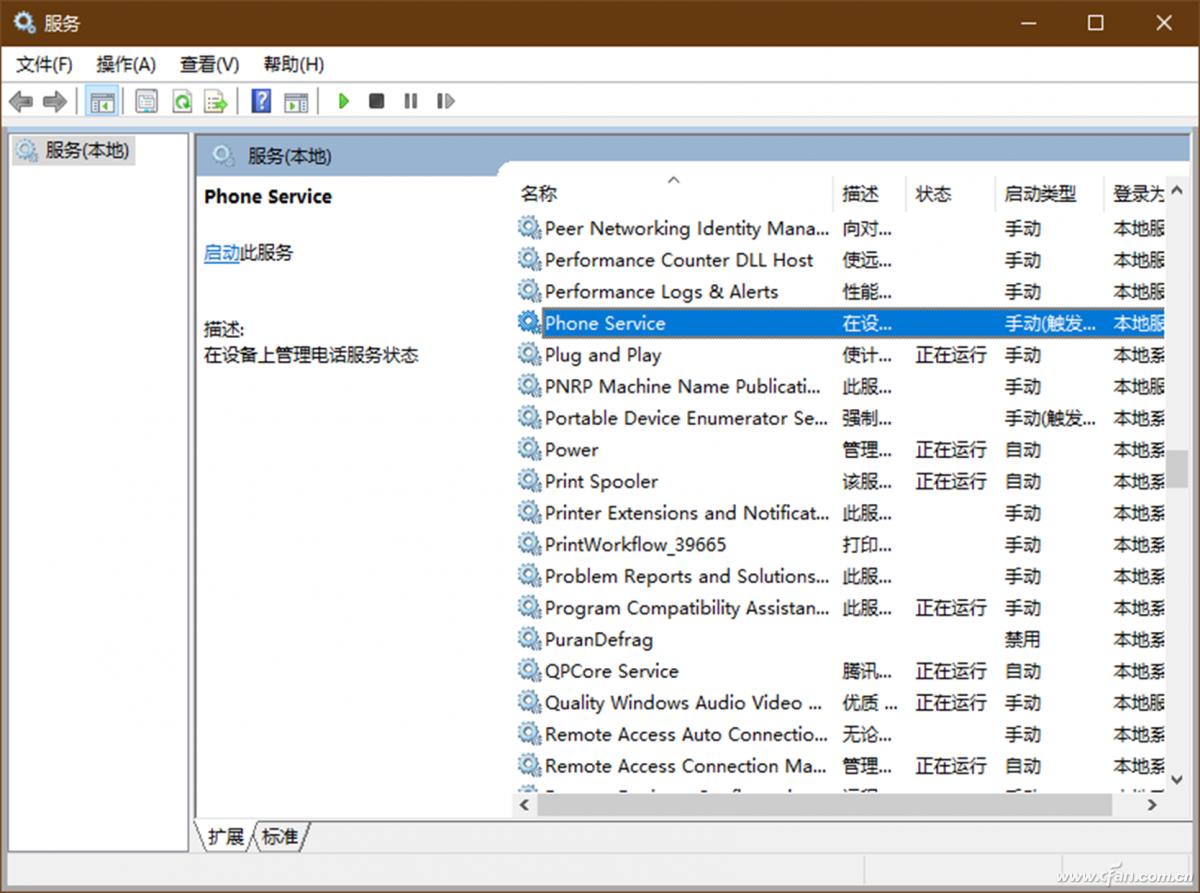Click the Export List toolbar icon

tap(216, 101)
